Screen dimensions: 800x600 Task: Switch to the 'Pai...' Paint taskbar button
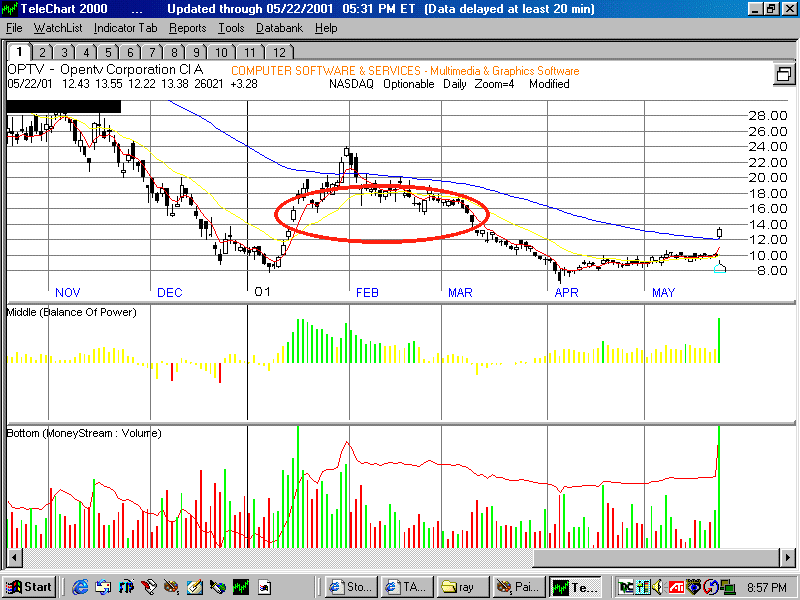point(519,587)
